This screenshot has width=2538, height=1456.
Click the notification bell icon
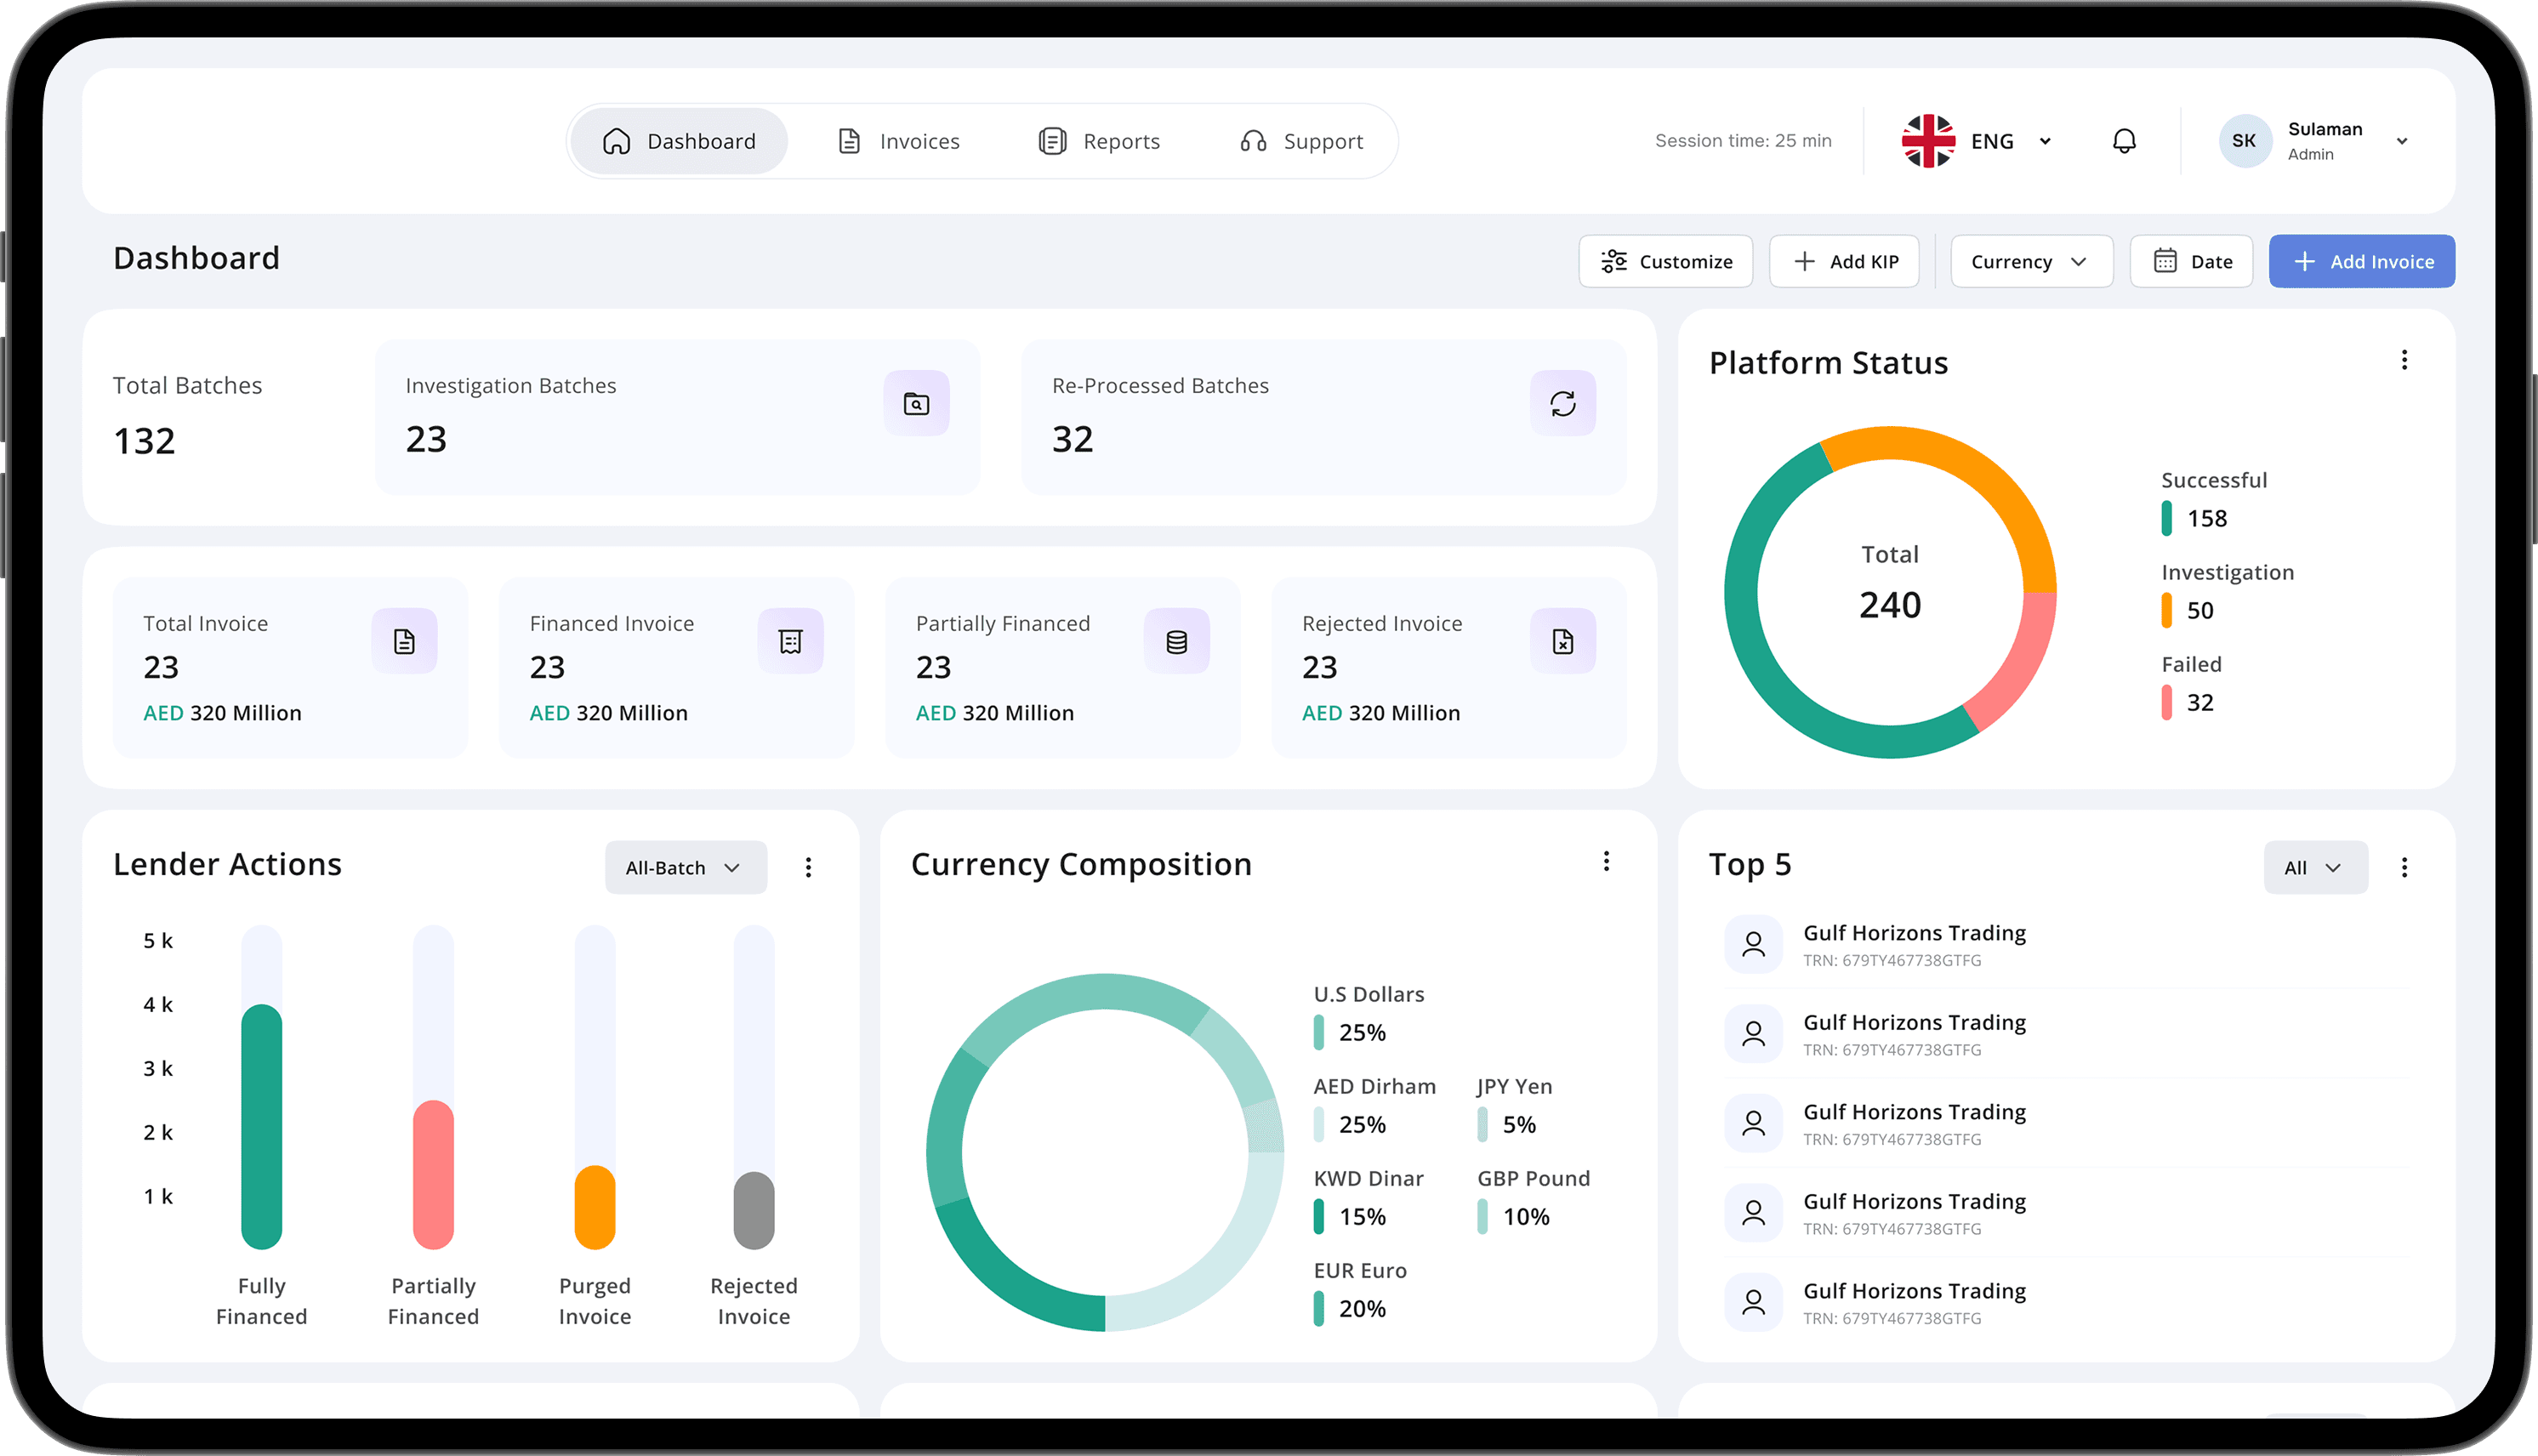[2123, 141]
